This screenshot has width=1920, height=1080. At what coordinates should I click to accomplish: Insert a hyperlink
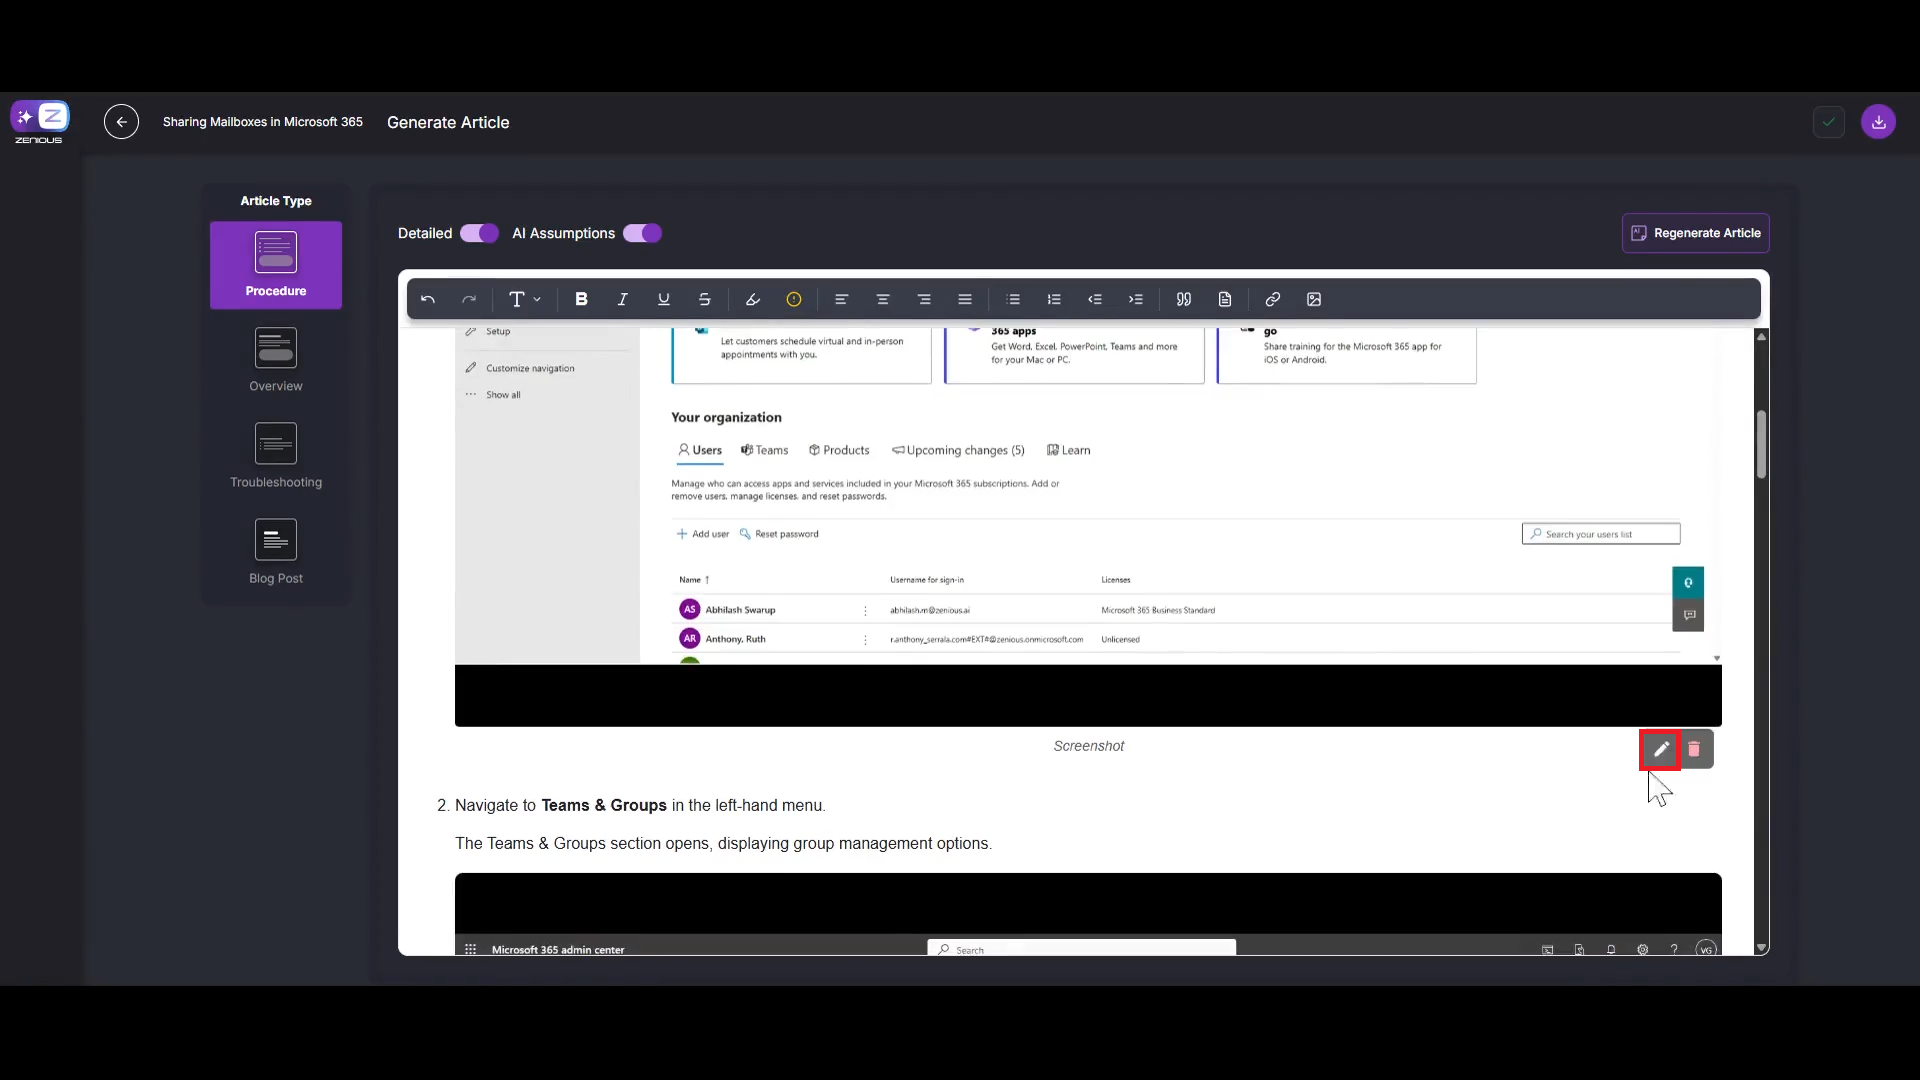coord(1272,299)
